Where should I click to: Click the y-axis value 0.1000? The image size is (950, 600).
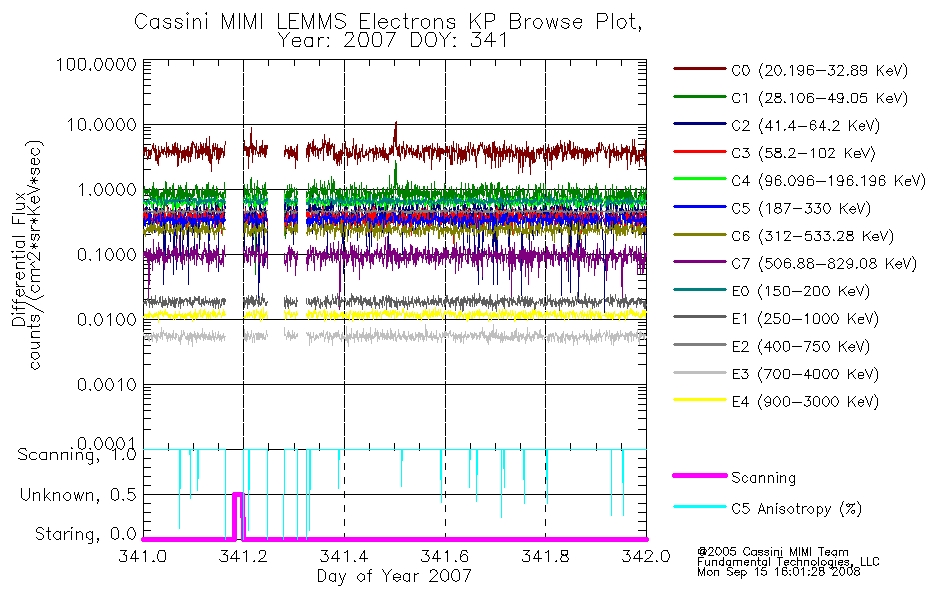tap(107, 255)
